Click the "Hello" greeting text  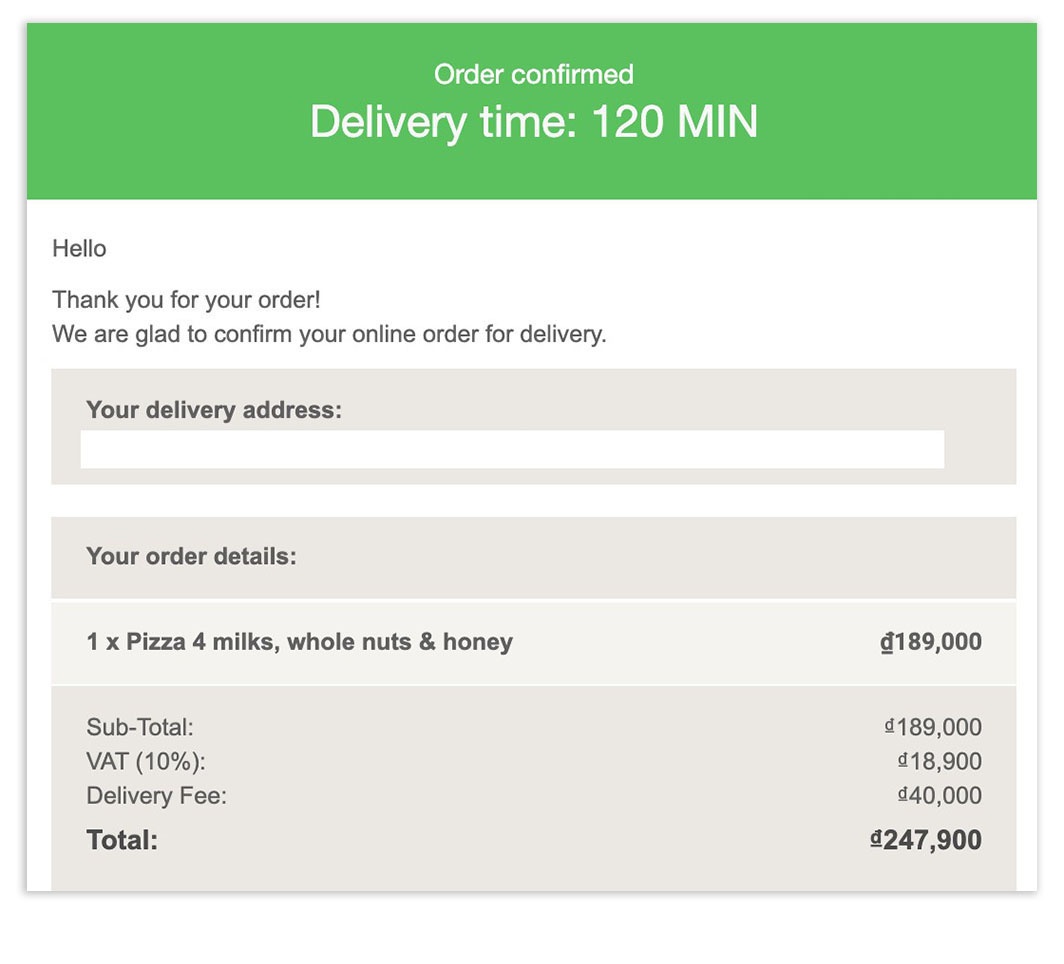click(x=79, y=249)
